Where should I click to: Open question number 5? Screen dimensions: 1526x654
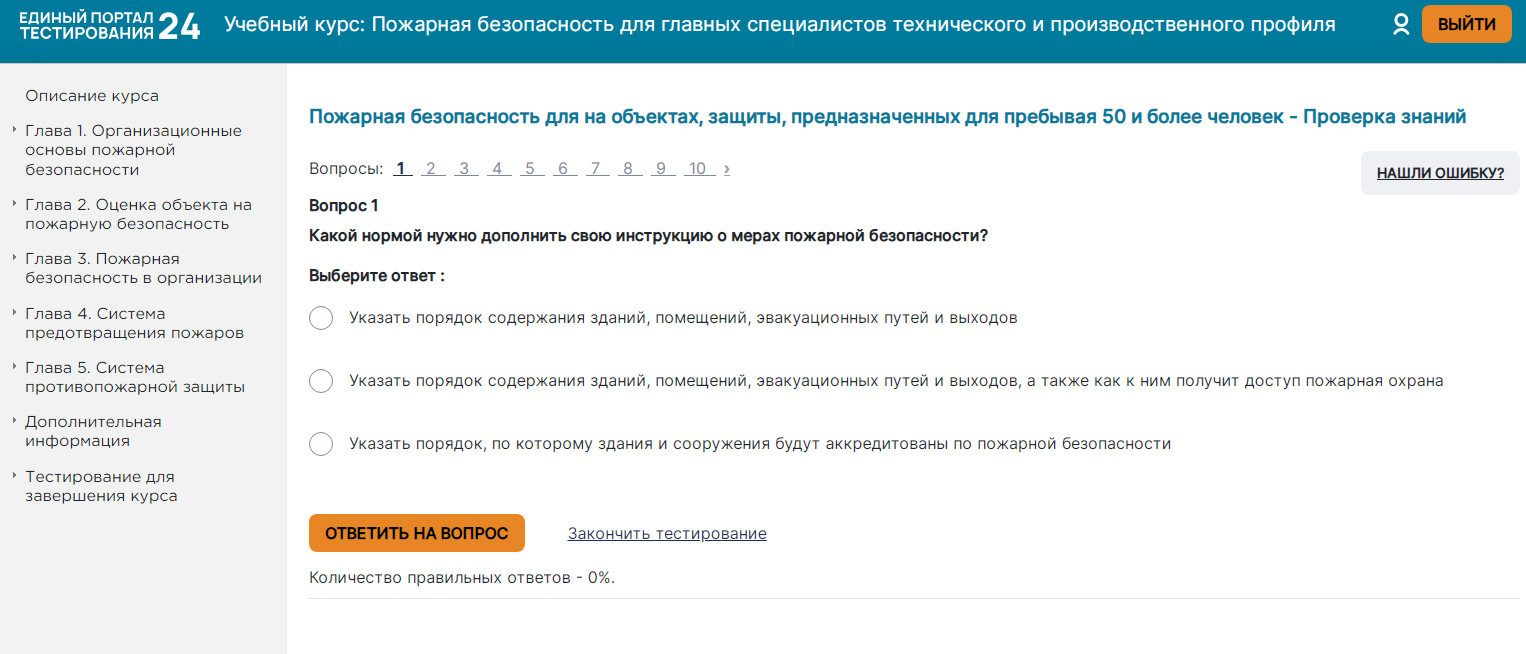pos(529,169)
